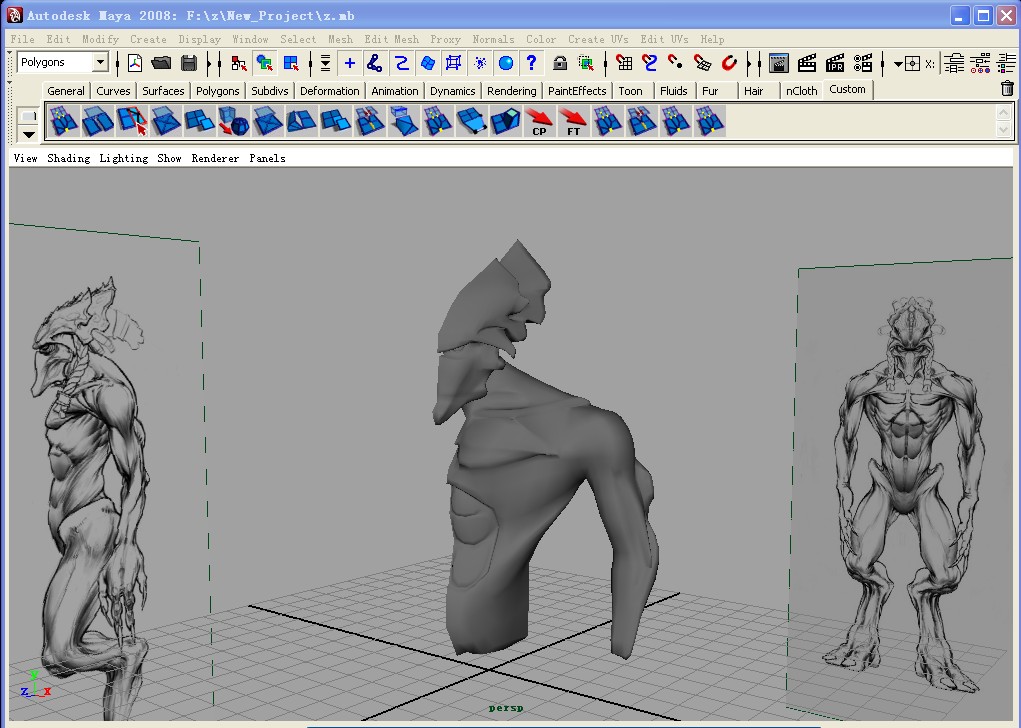This screenshot has height=728, width=1021.
Task: Create a new scene with the toolbar icon
Action: click(135, 63)
